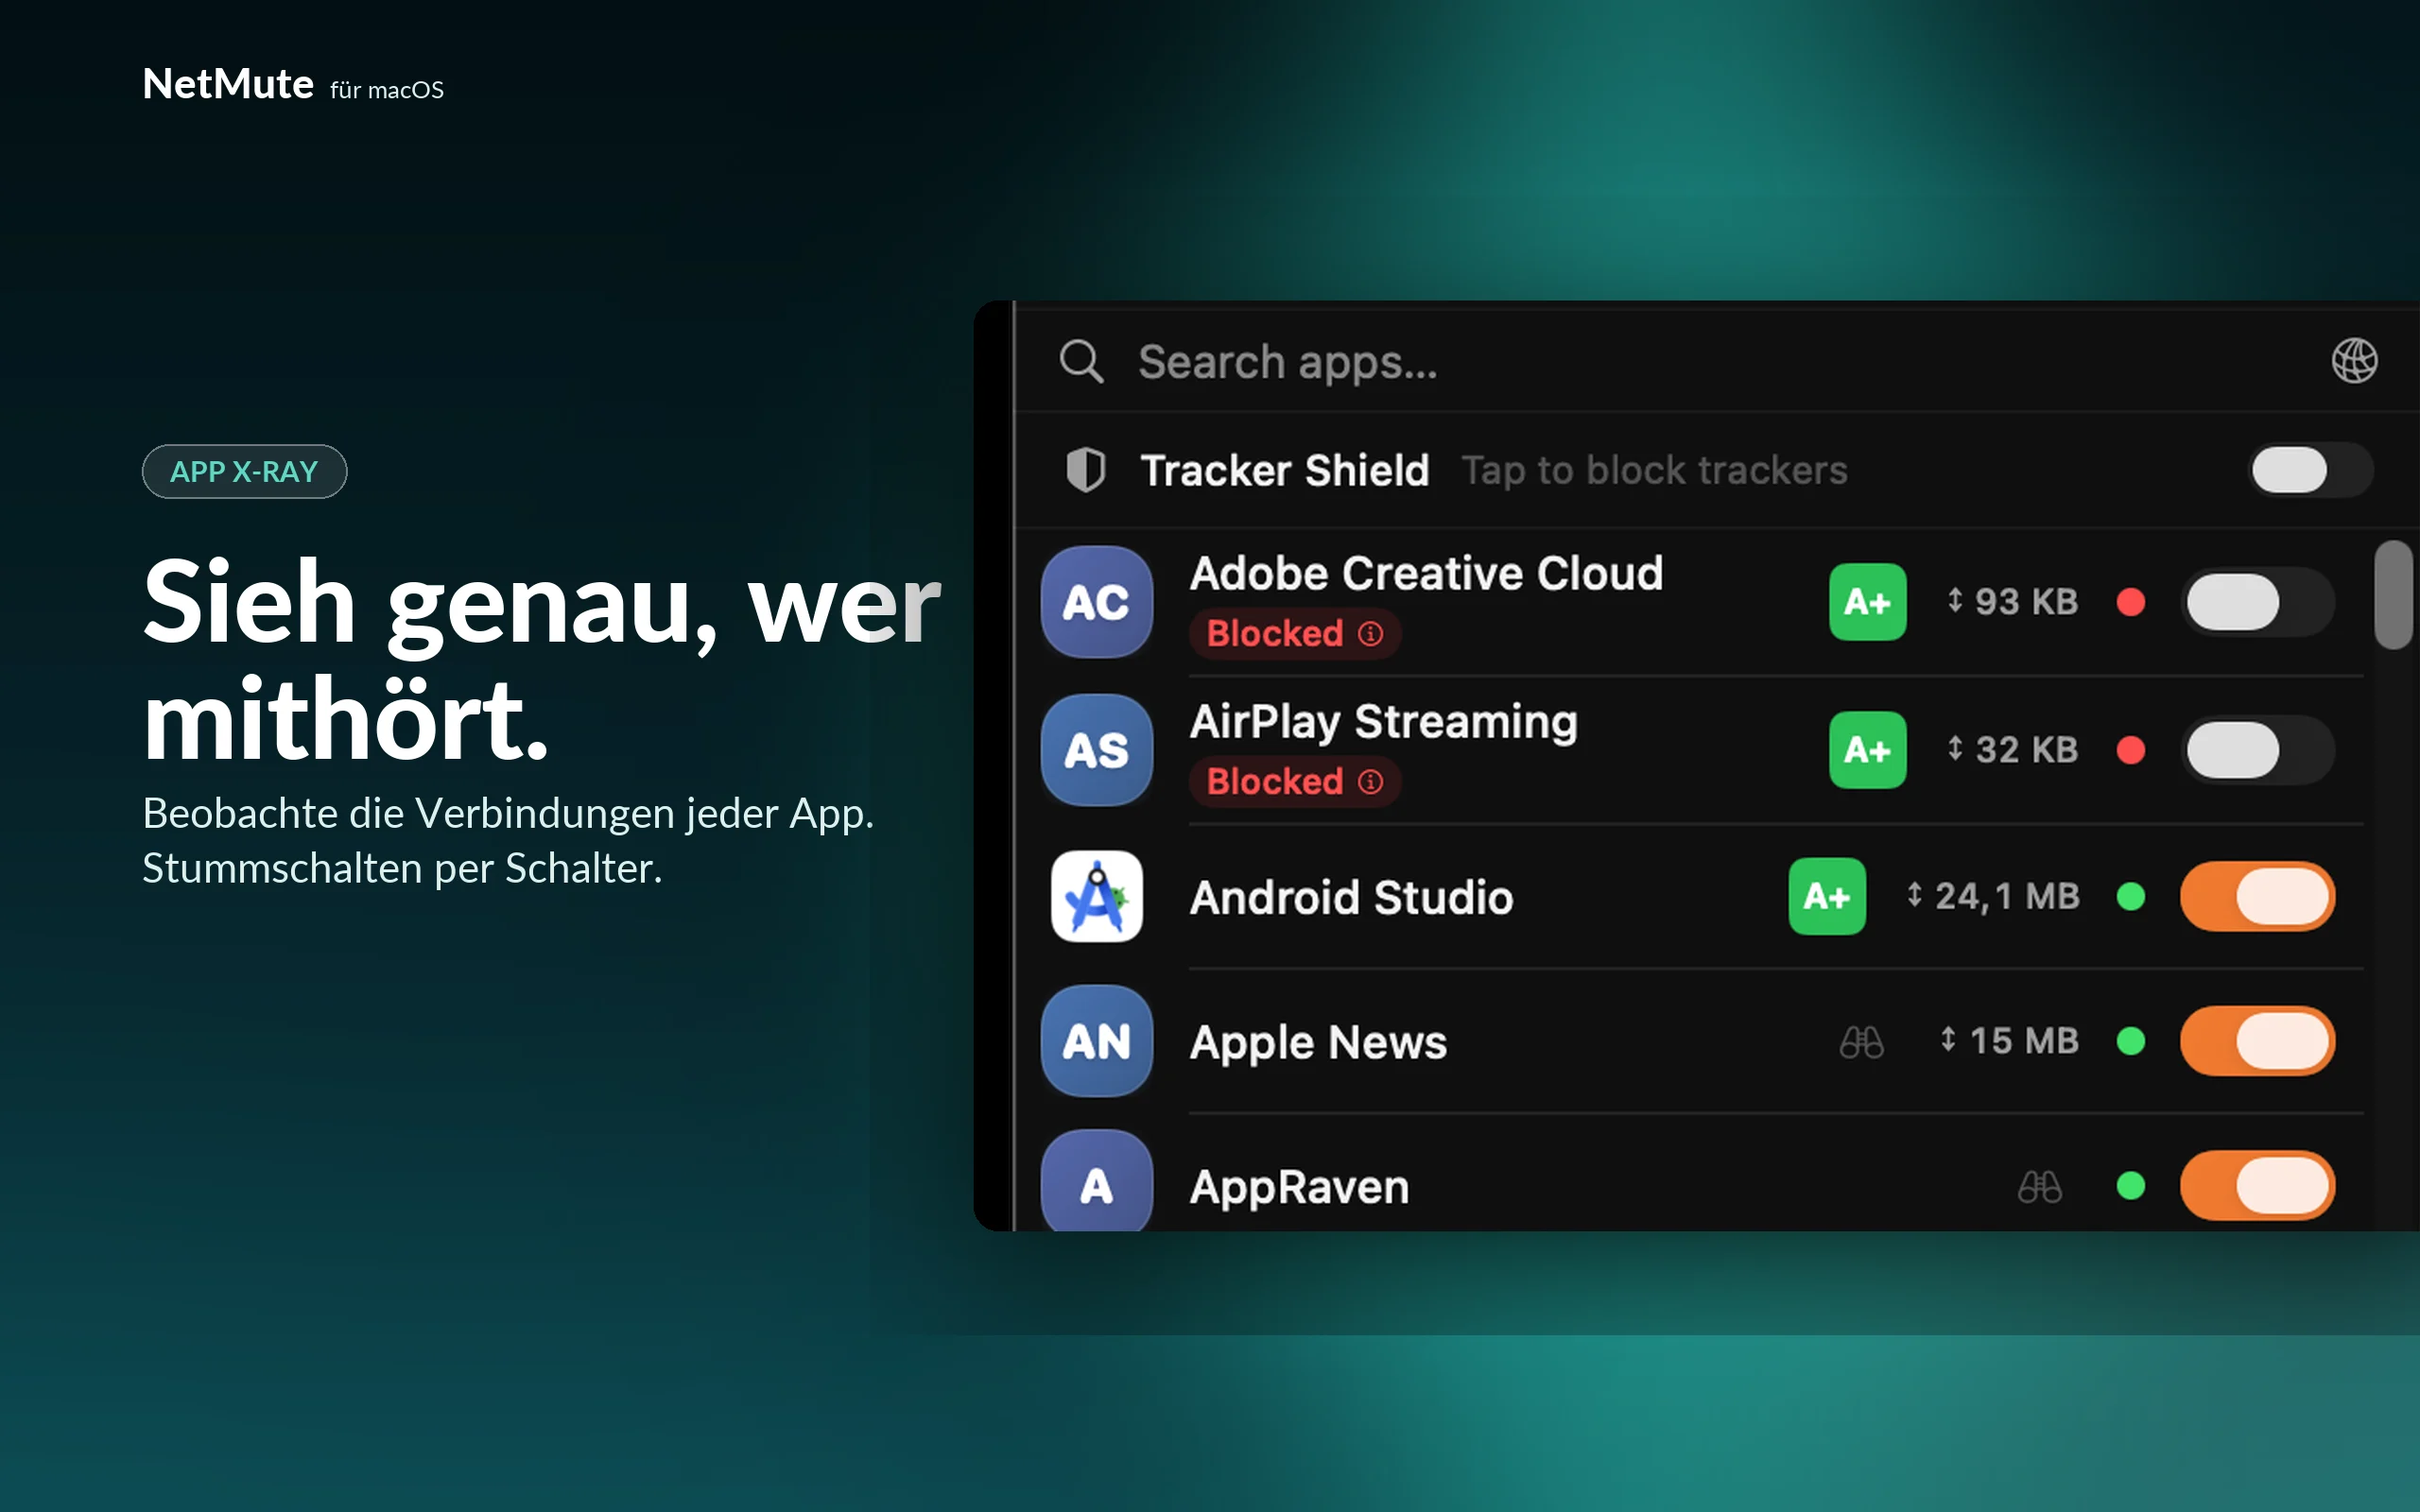
Task: Click the 'Tap to block trackers' hint
Action: (1655, 471)
